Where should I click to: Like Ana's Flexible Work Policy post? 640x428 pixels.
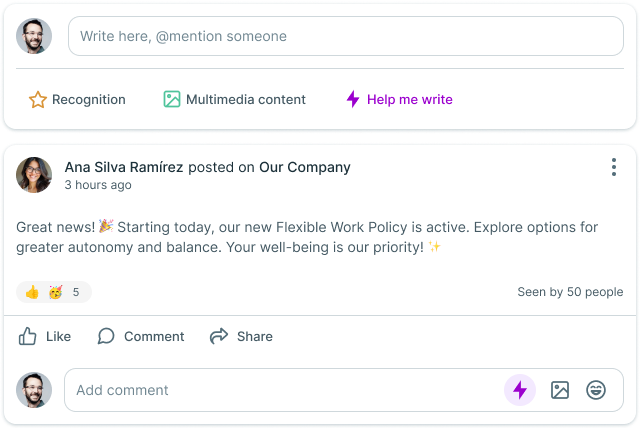coord(45,336)
